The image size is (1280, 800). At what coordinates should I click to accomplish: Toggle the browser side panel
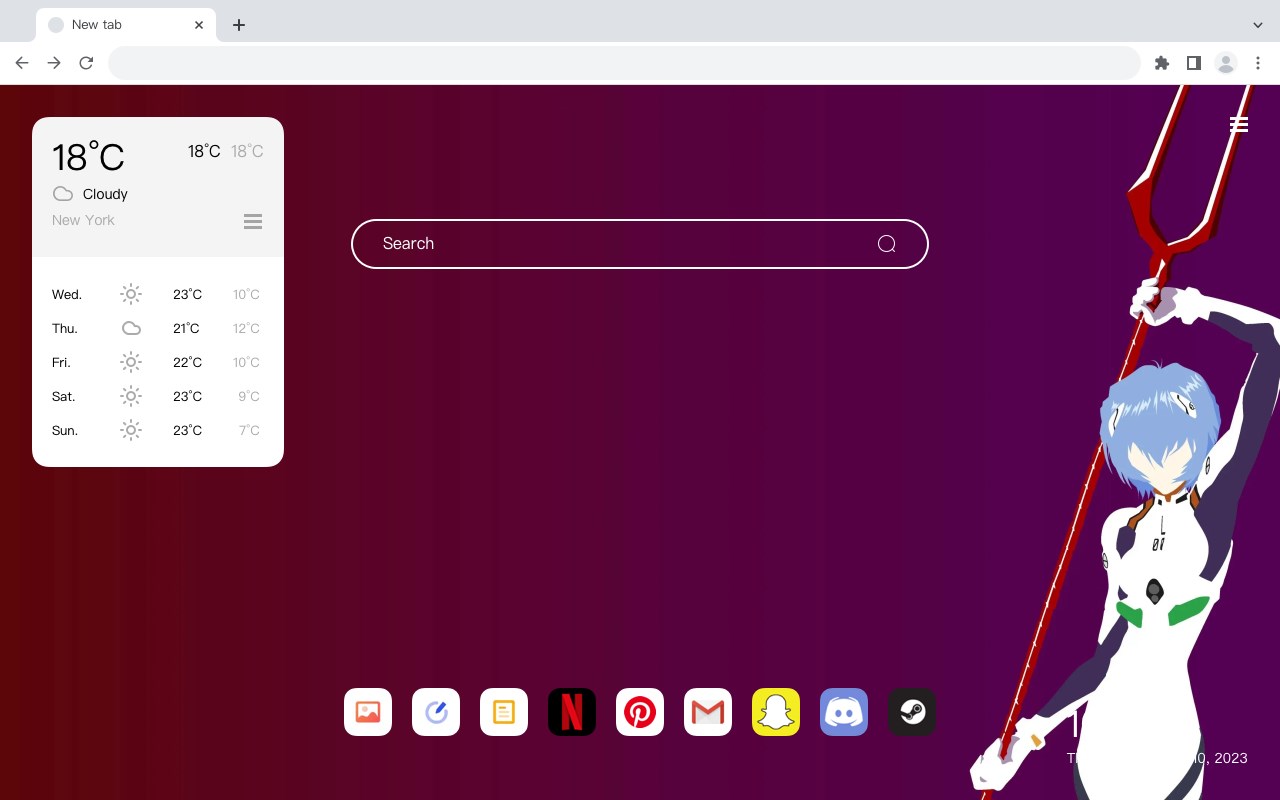[x=1193, y=63]
